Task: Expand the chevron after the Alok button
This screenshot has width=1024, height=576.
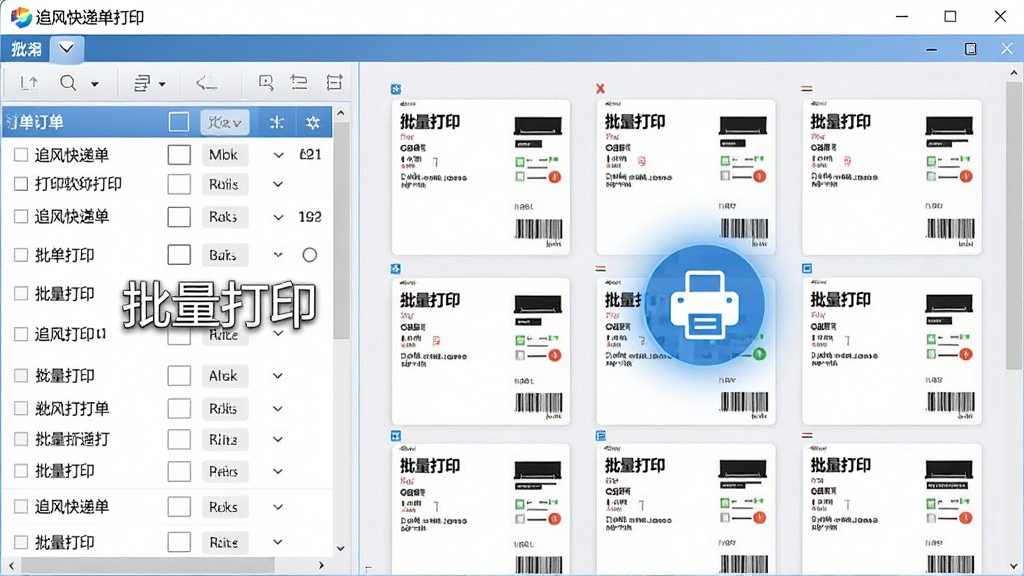Action: point(278,376)
